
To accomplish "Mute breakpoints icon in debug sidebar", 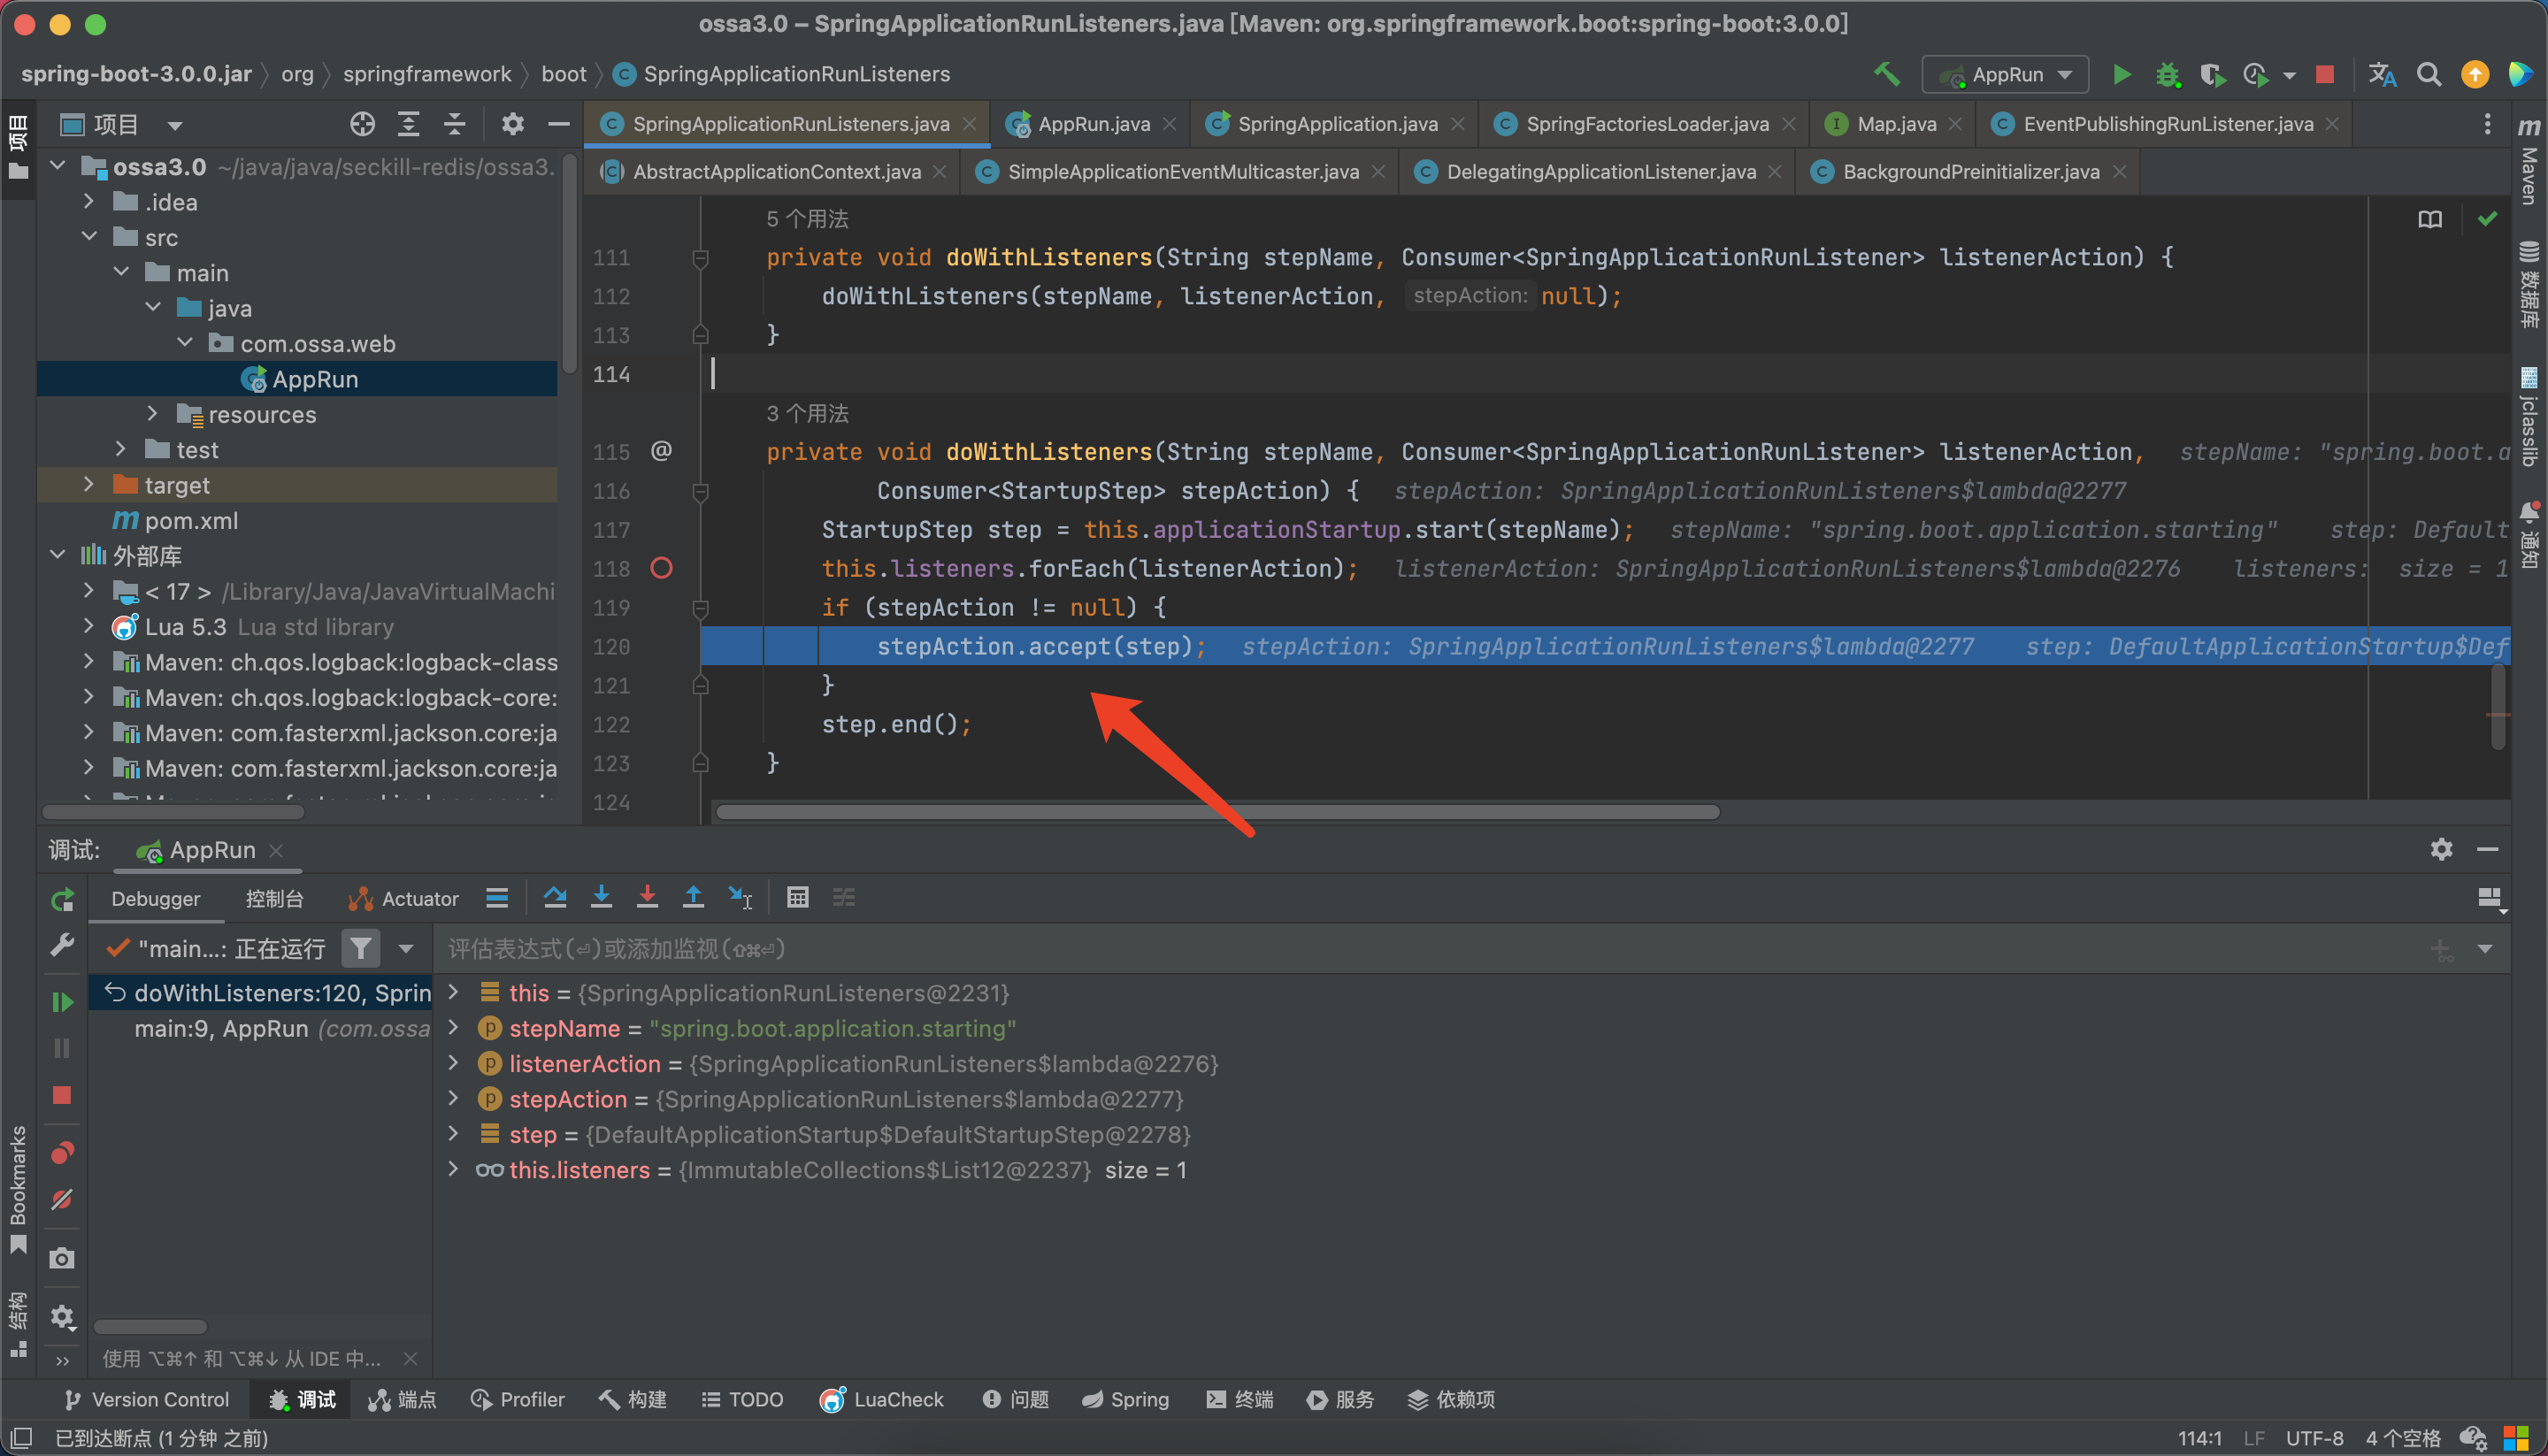I will click(x=62, y=1199).
